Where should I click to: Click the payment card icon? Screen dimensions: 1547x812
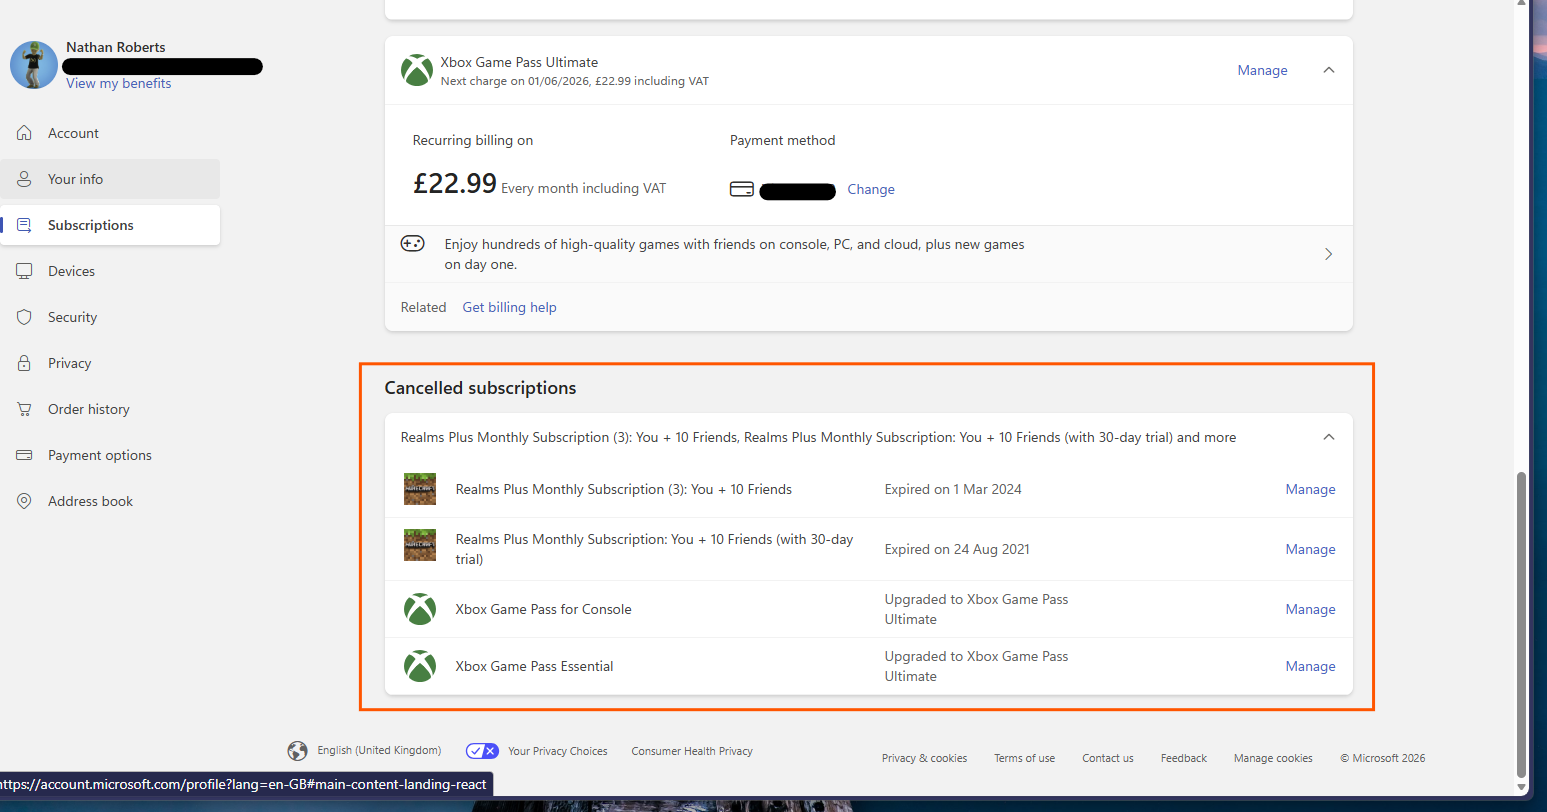tap(742, 189)
